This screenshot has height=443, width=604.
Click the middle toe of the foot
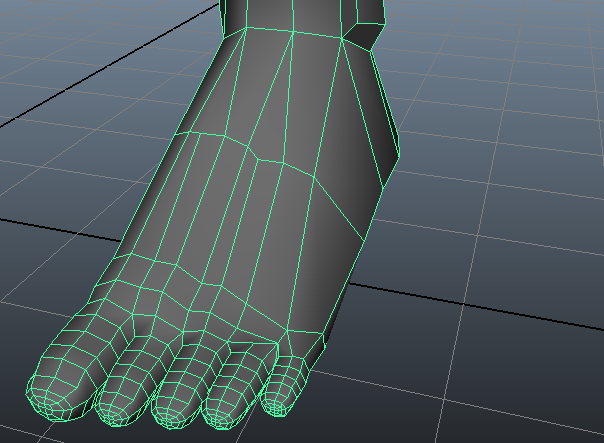182,385
